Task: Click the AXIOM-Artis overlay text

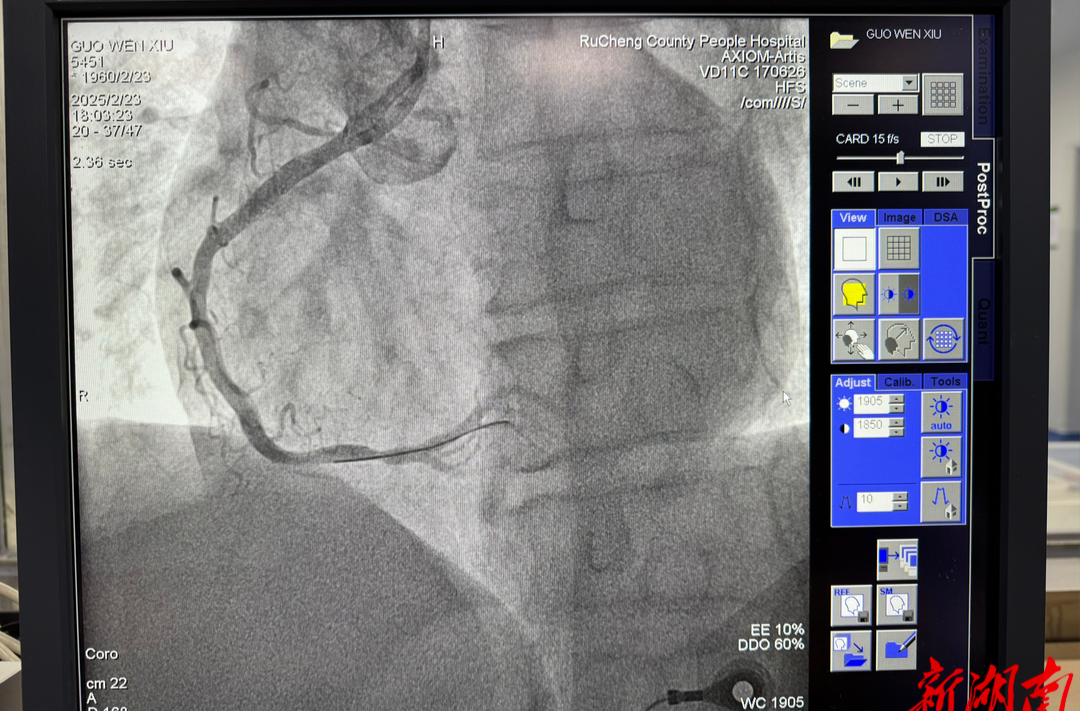Action: tap(763, 56)
